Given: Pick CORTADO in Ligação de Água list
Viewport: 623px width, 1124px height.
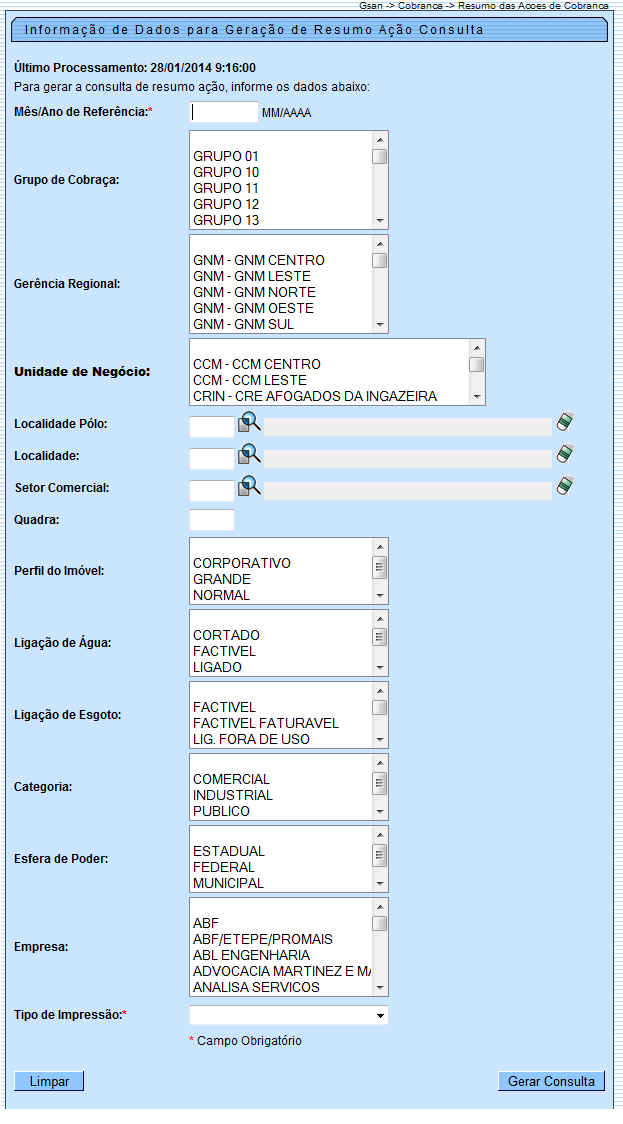Looking at the screenshot, I should click(x=226, y=635).
